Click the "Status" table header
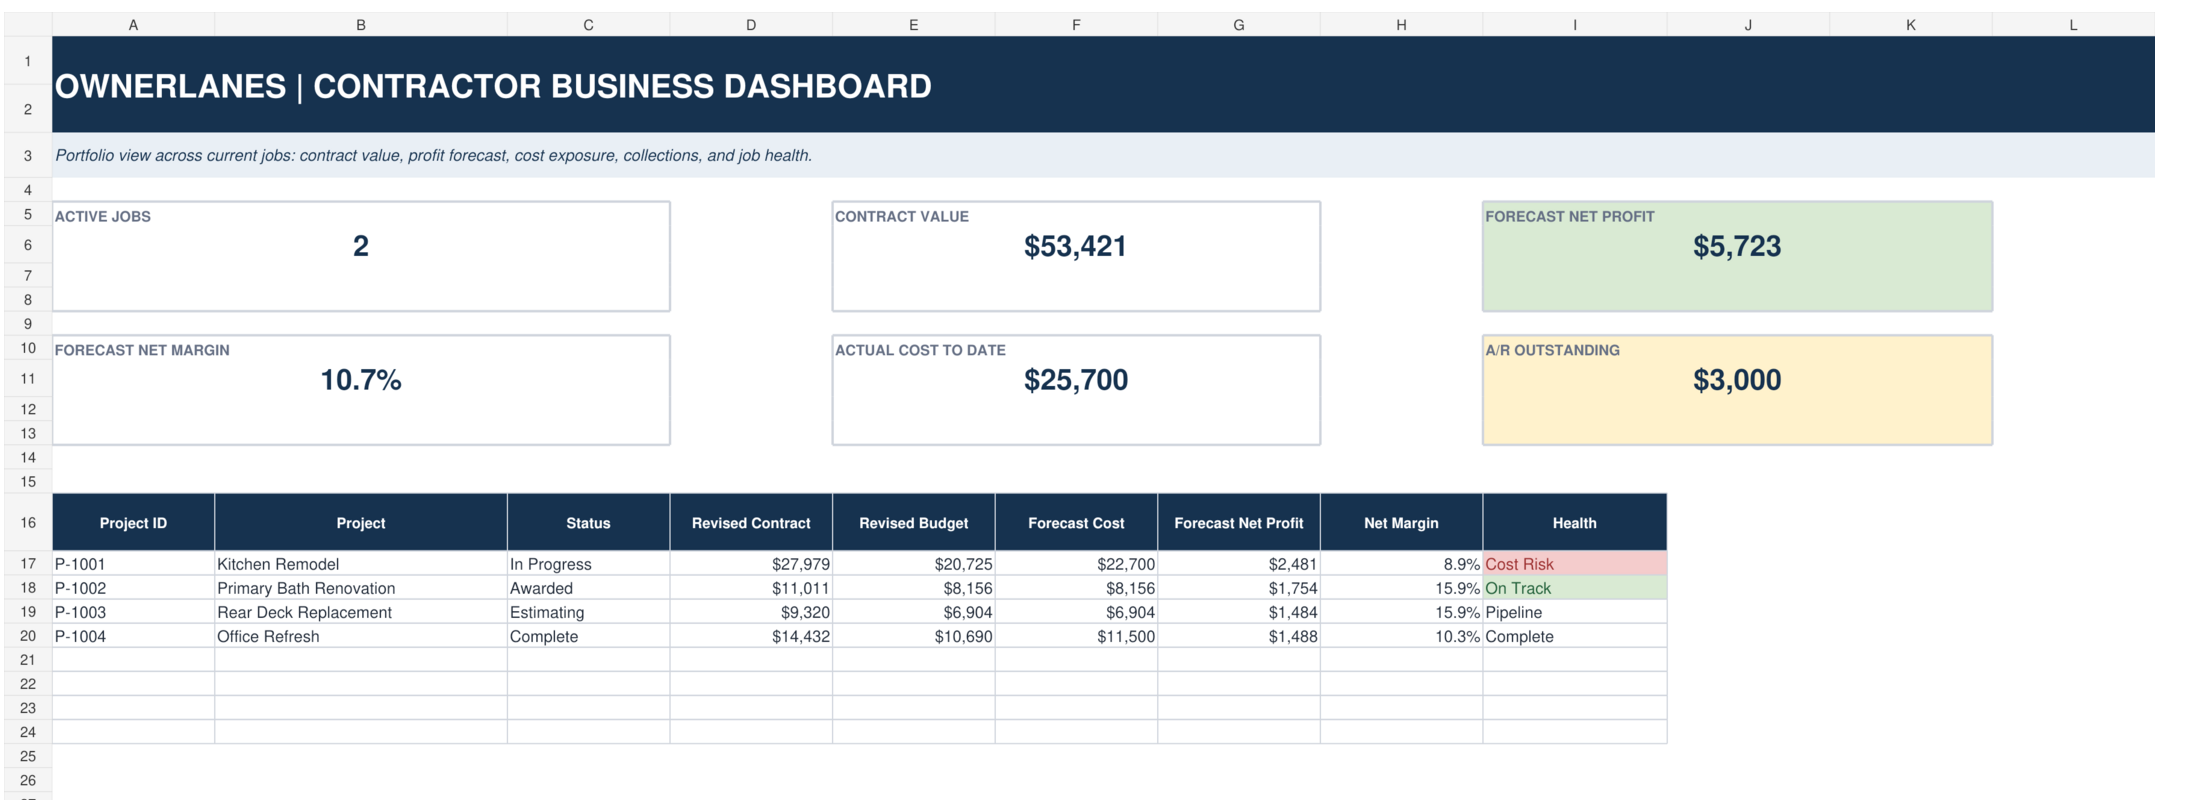The image size is (2200, 800). 588,523
